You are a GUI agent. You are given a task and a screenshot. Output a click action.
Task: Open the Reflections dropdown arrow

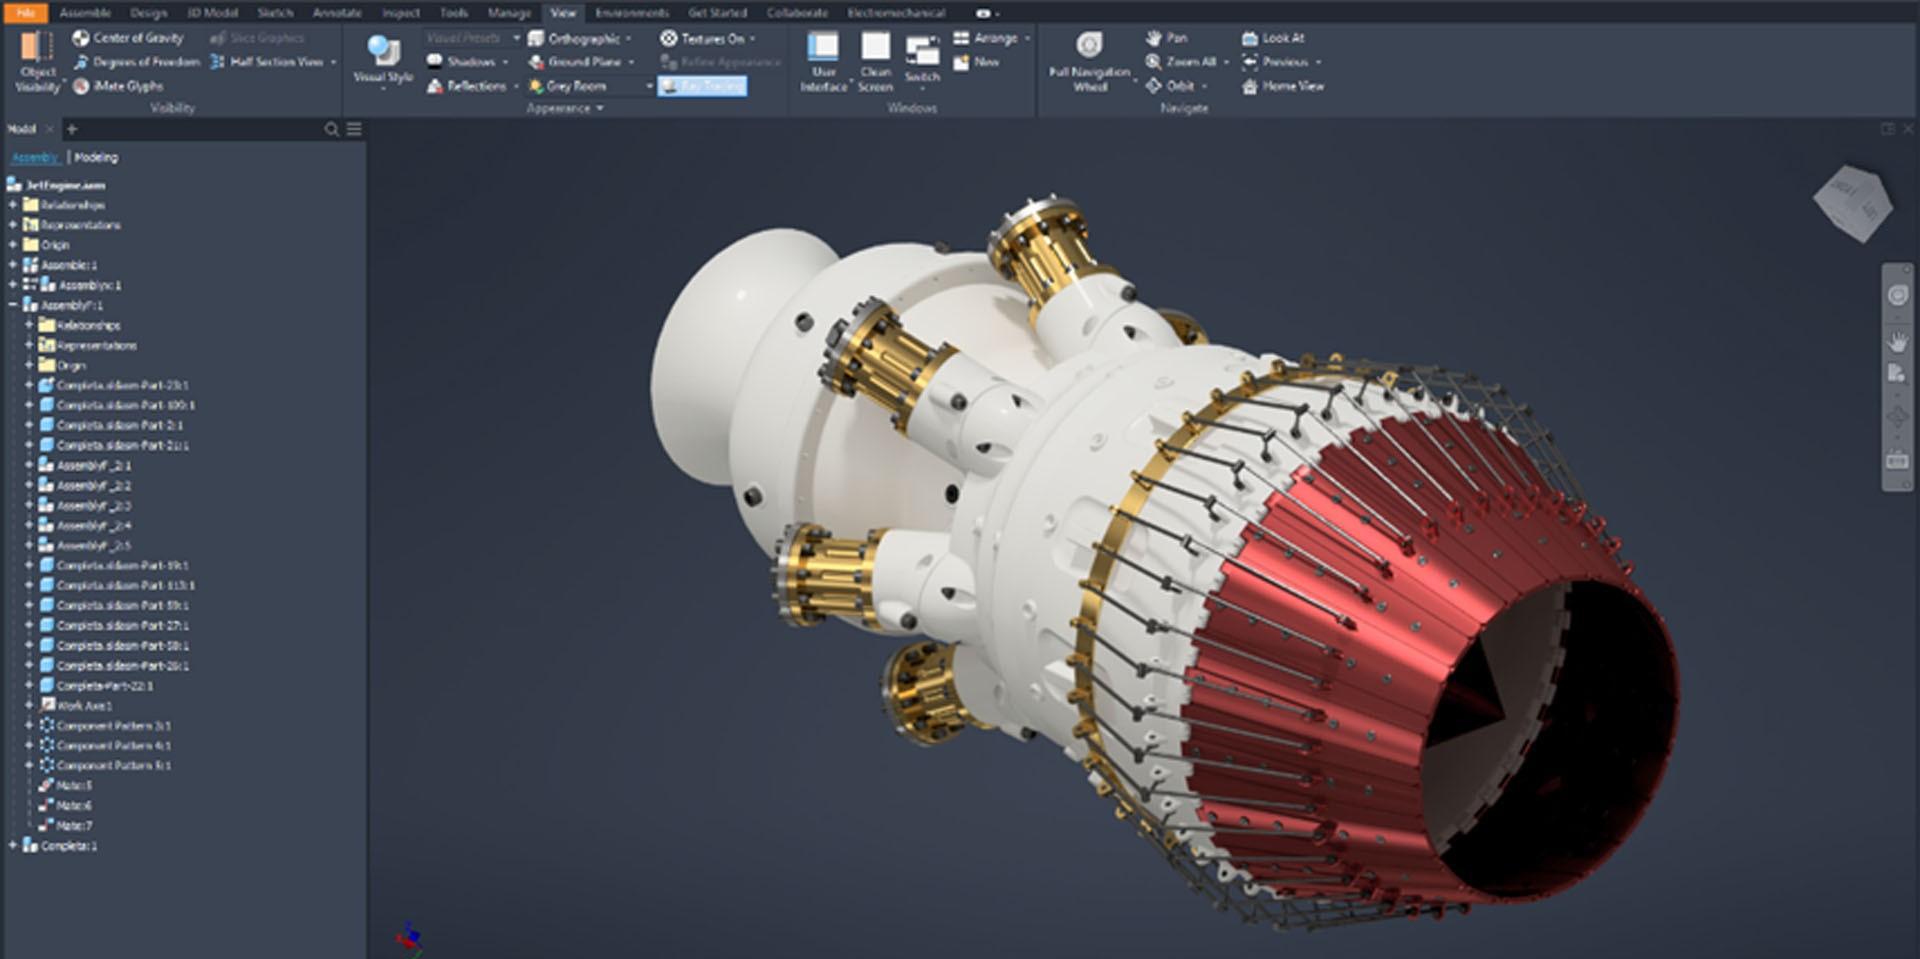(x=517, y=86)
